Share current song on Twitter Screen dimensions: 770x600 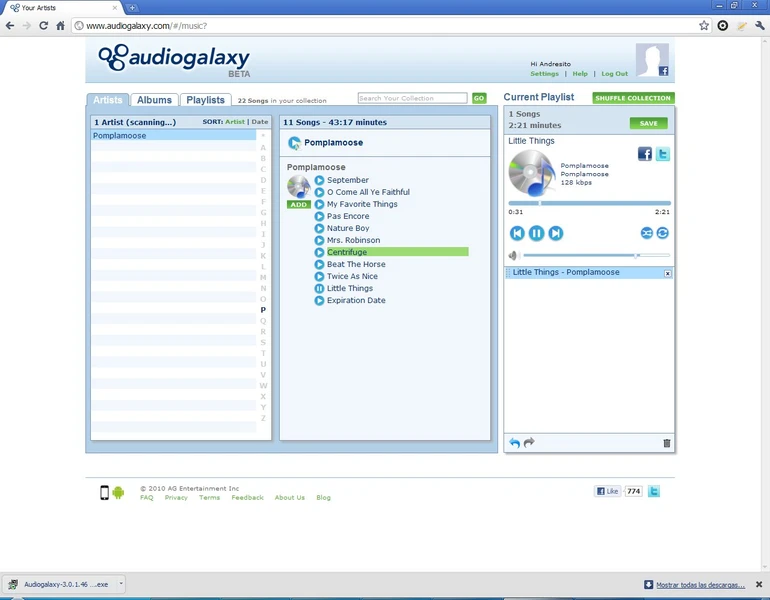[x=662, y=154]
